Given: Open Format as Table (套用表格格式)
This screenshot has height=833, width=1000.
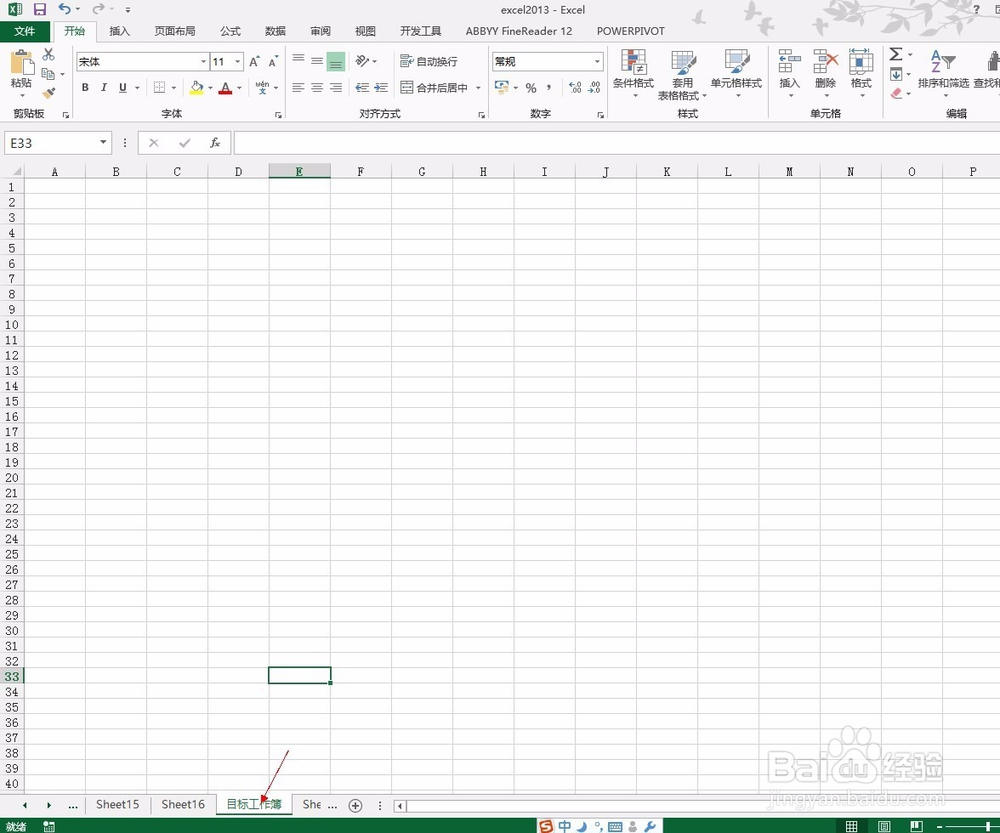Looking at the screenshot, I should coord(682,75).
